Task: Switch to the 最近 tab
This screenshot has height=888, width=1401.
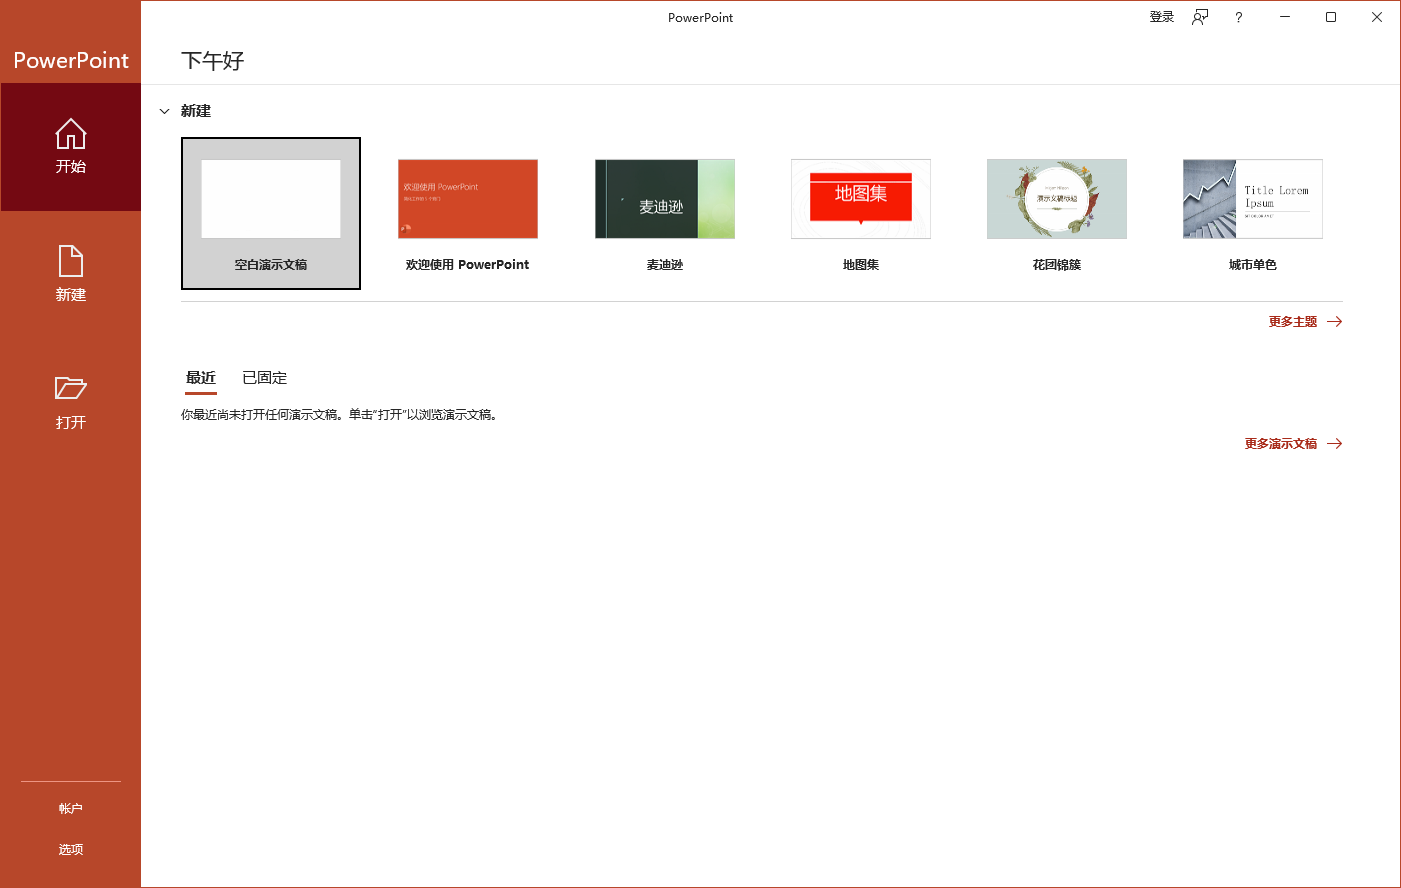Action: (201, 378)
